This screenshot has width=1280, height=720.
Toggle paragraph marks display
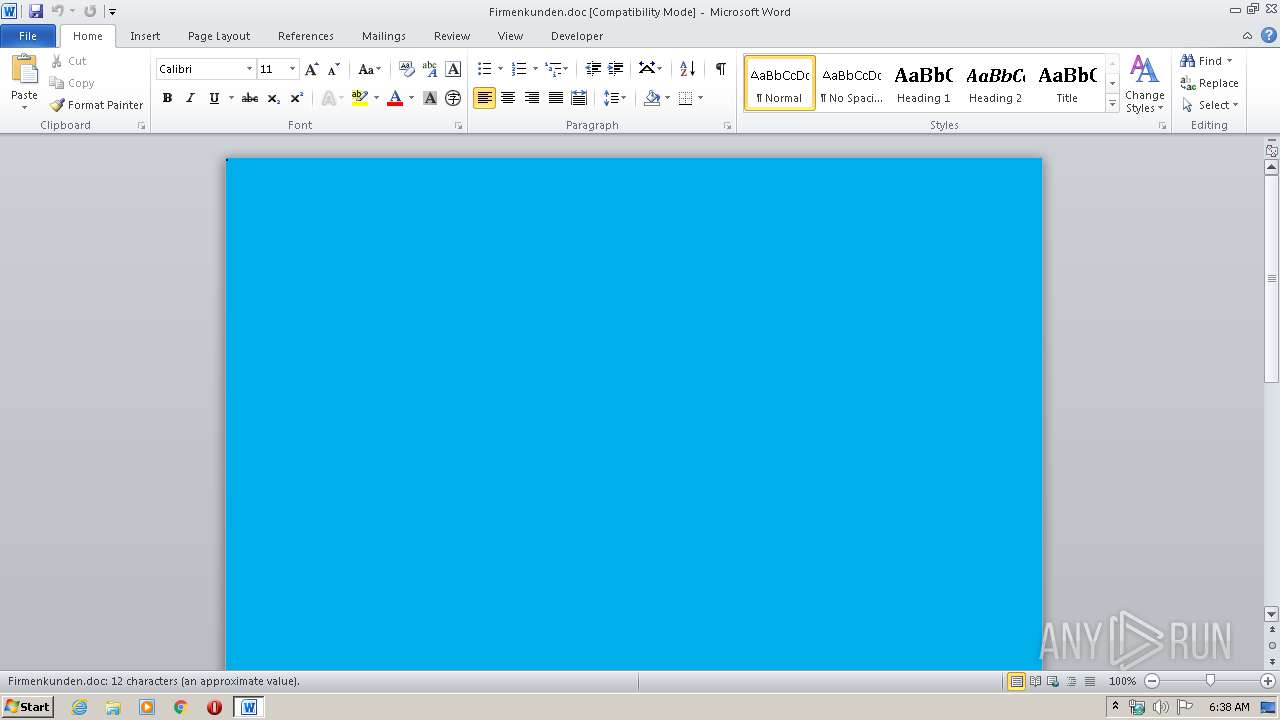(720, 69)
